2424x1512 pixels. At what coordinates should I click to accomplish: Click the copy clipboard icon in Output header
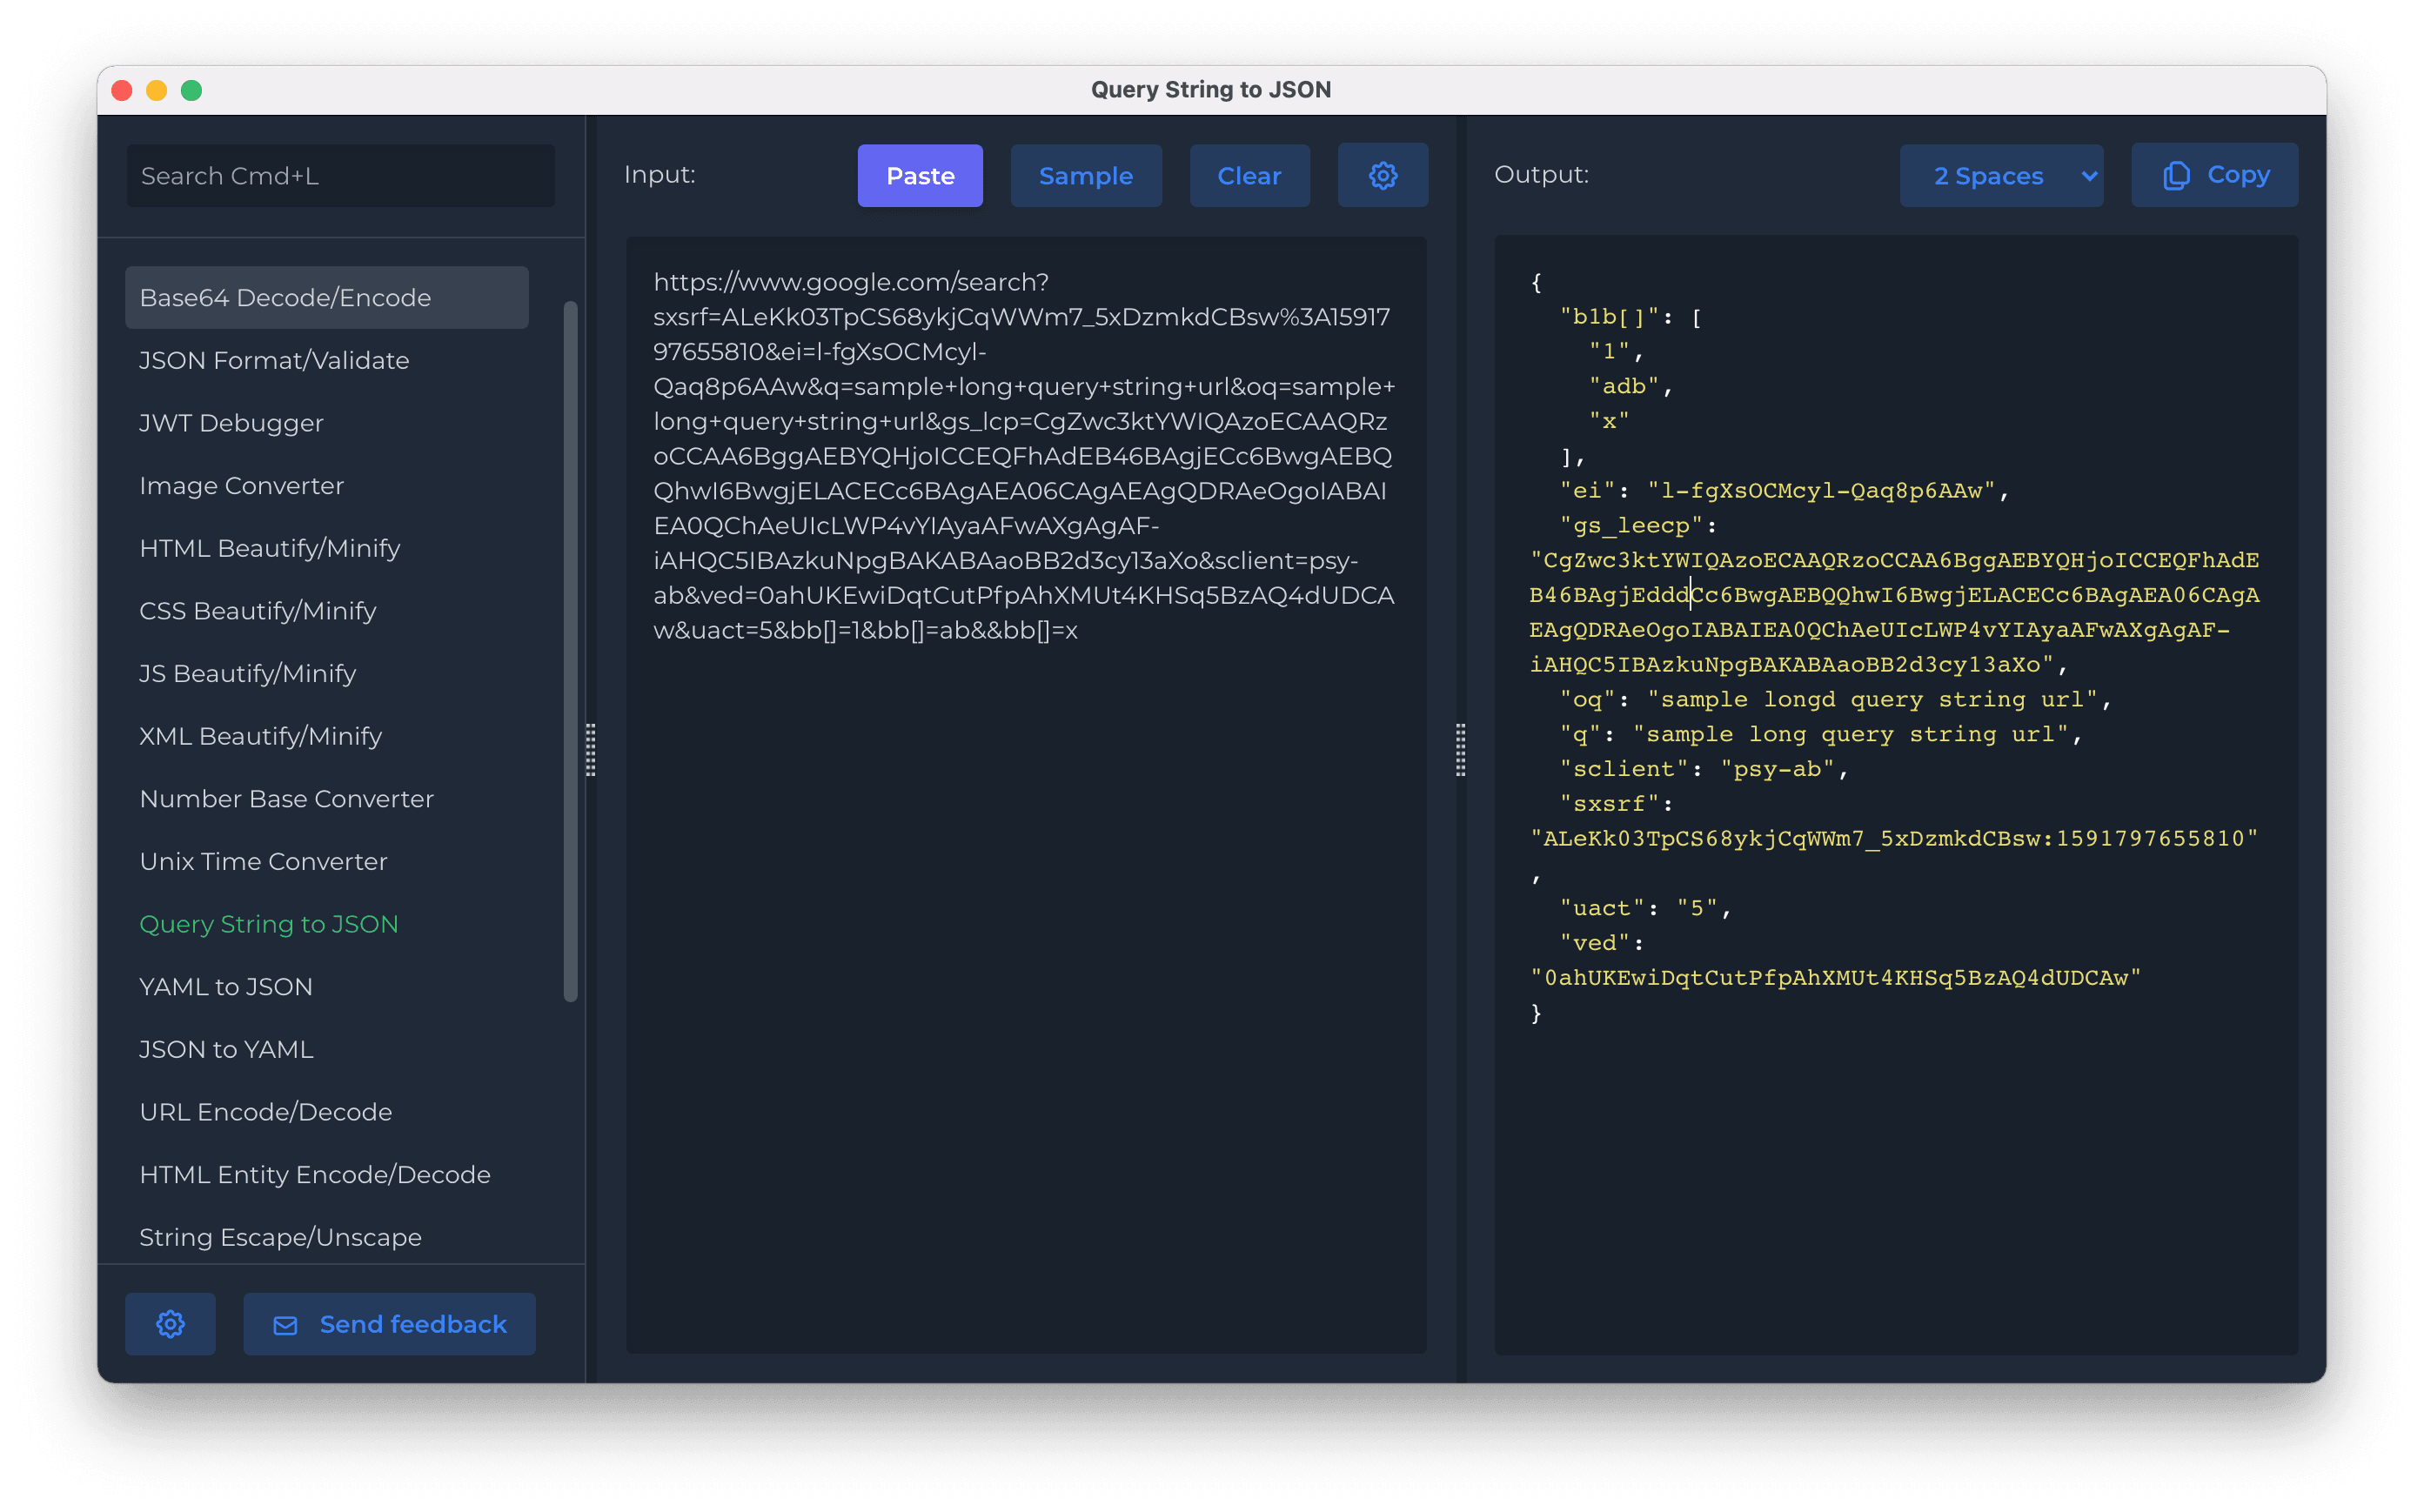pos(2176,176)
